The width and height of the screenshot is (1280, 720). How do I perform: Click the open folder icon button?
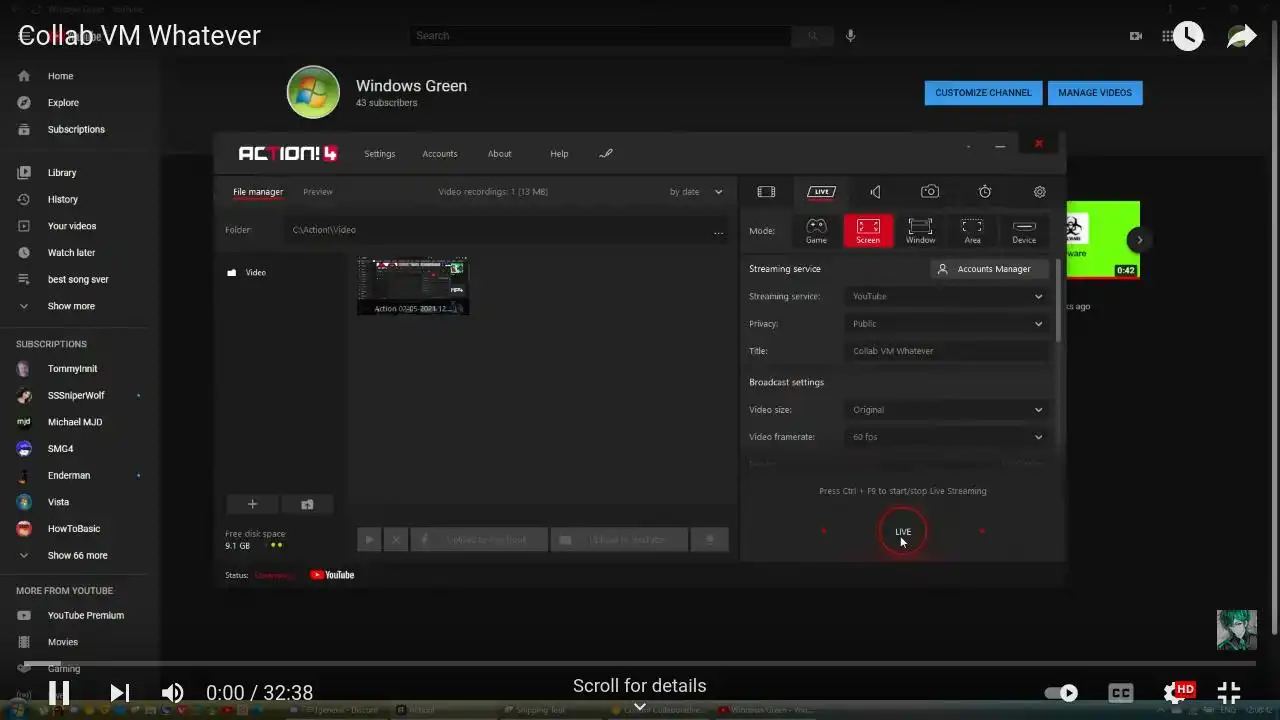tap(307, 505)
